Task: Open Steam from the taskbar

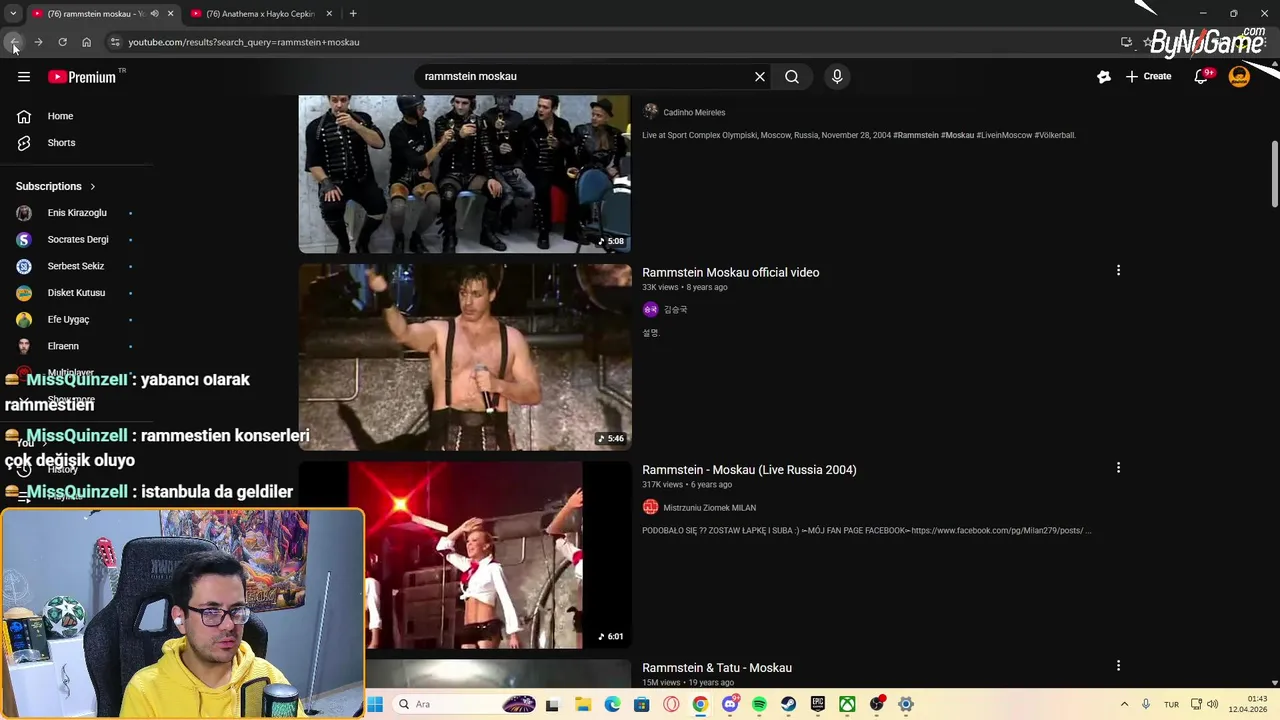Action: click(x=789, y=704)
